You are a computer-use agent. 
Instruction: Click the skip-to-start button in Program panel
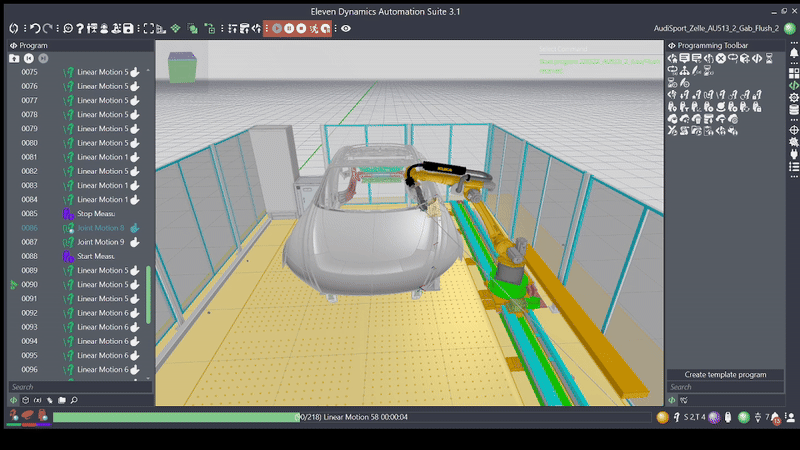pyautogui.click(x=29, y=59)
